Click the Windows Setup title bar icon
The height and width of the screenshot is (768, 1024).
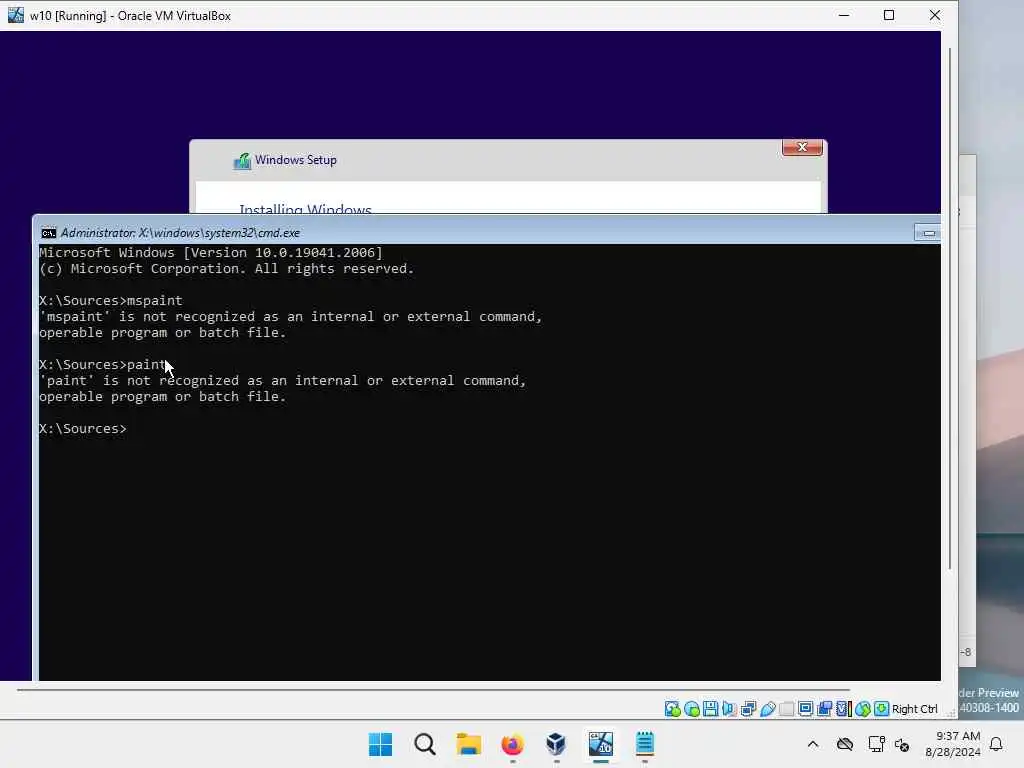coord(242,161)
